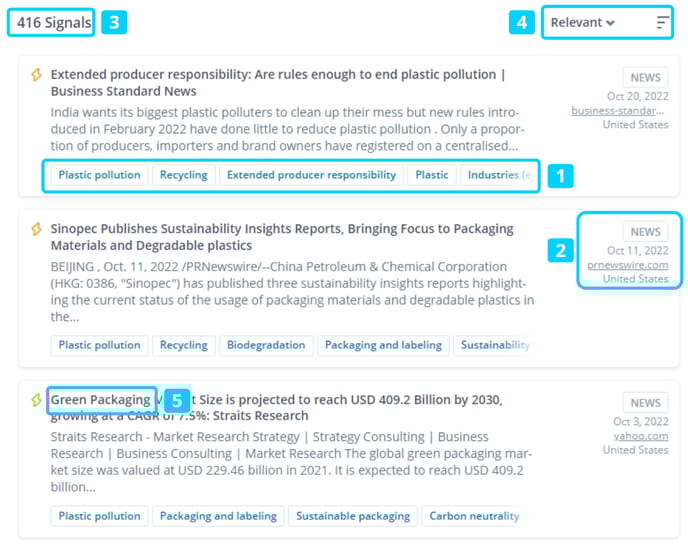The width and height of the screenshot is (688, 545).
Task: Select the Extended producer responsibility tag
Action: 311,175
